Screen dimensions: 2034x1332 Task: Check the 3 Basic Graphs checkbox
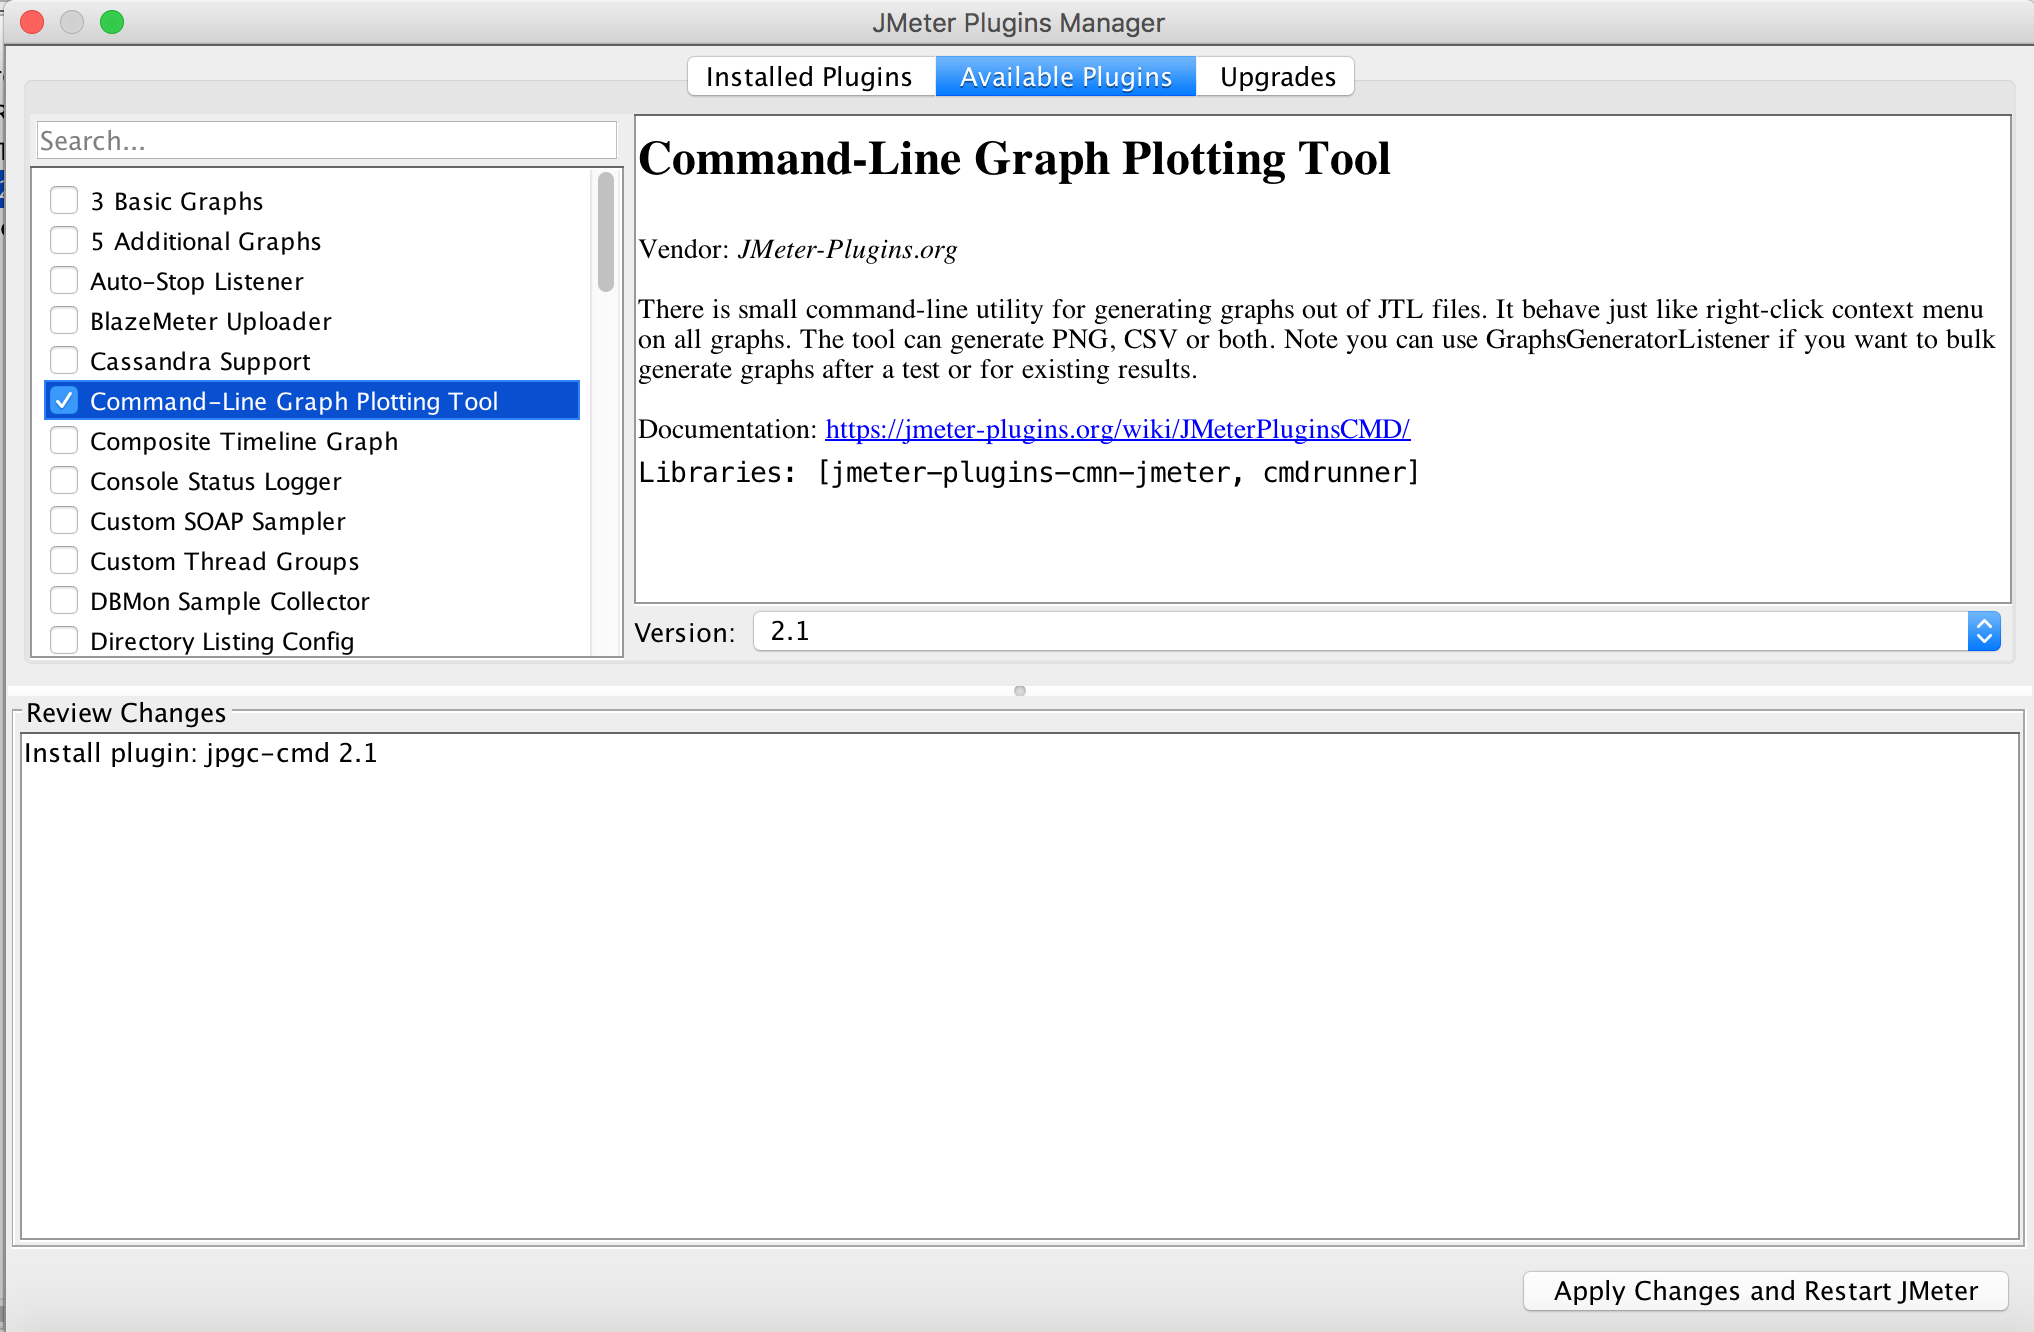(x=64, y=201)
